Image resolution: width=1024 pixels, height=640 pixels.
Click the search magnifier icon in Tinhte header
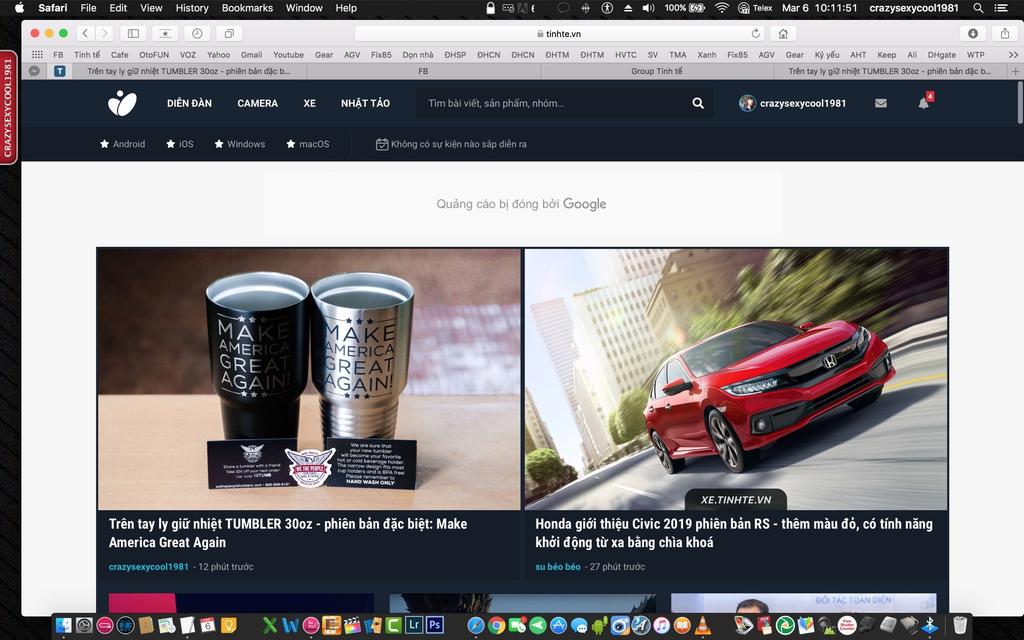click(698, 103)
